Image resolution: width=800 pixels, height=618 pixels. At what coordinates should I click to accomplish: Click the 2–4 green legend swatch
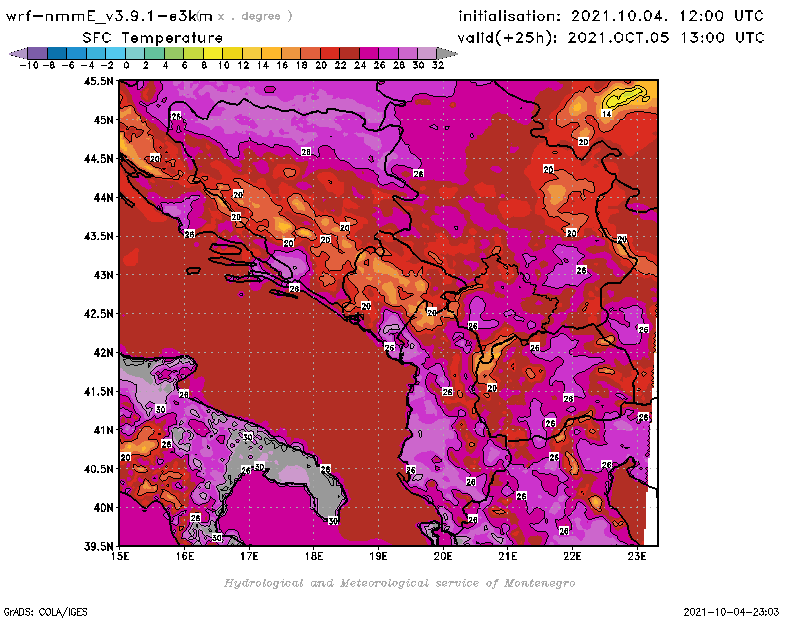(154, 53)
